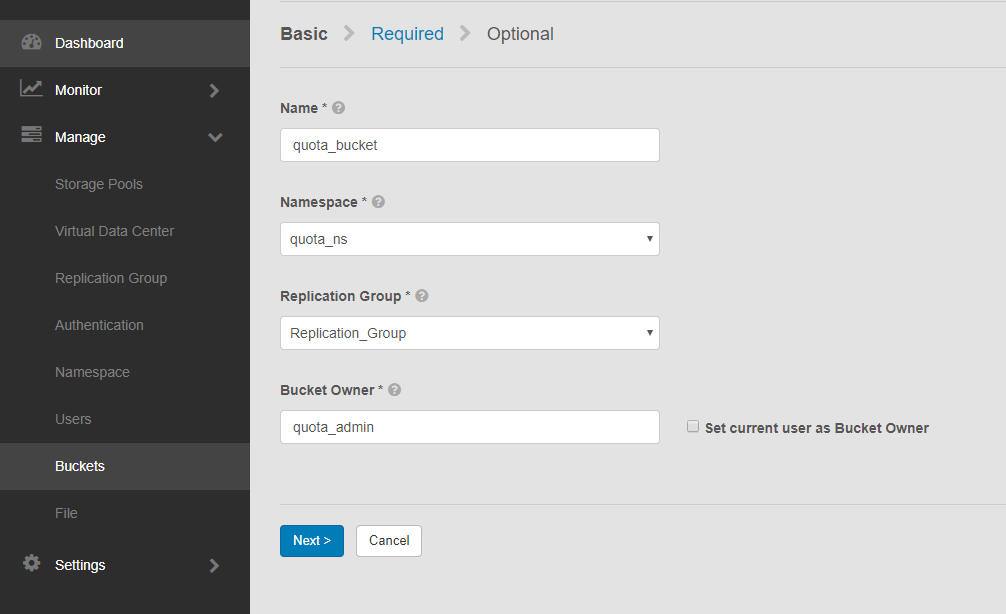
Task: Enable Set current user as Bucket Owner
Action: tap(693, 426)
